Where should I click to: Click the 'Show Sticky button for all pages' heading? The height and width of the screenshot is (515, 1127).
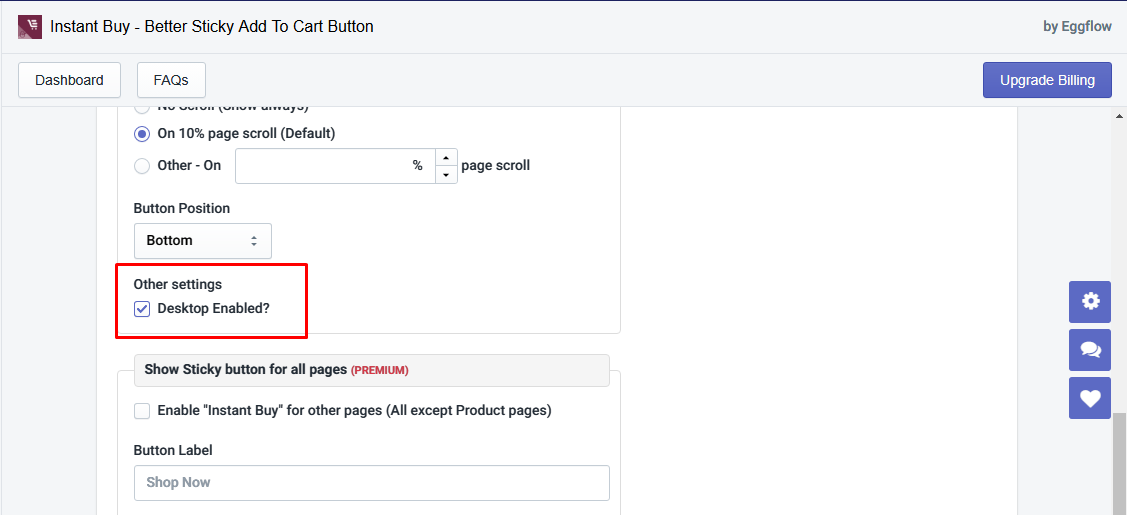pos(246,370)
